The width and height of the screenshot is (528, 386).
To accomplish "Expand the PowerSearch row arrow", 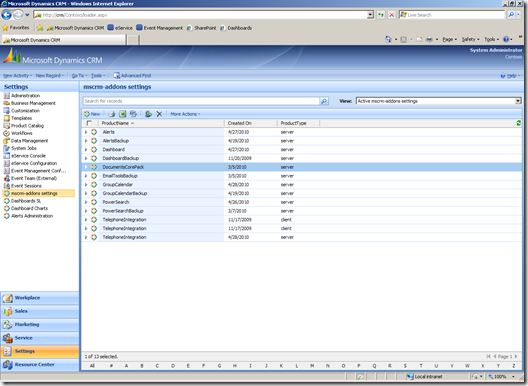I will pos(86,202).
